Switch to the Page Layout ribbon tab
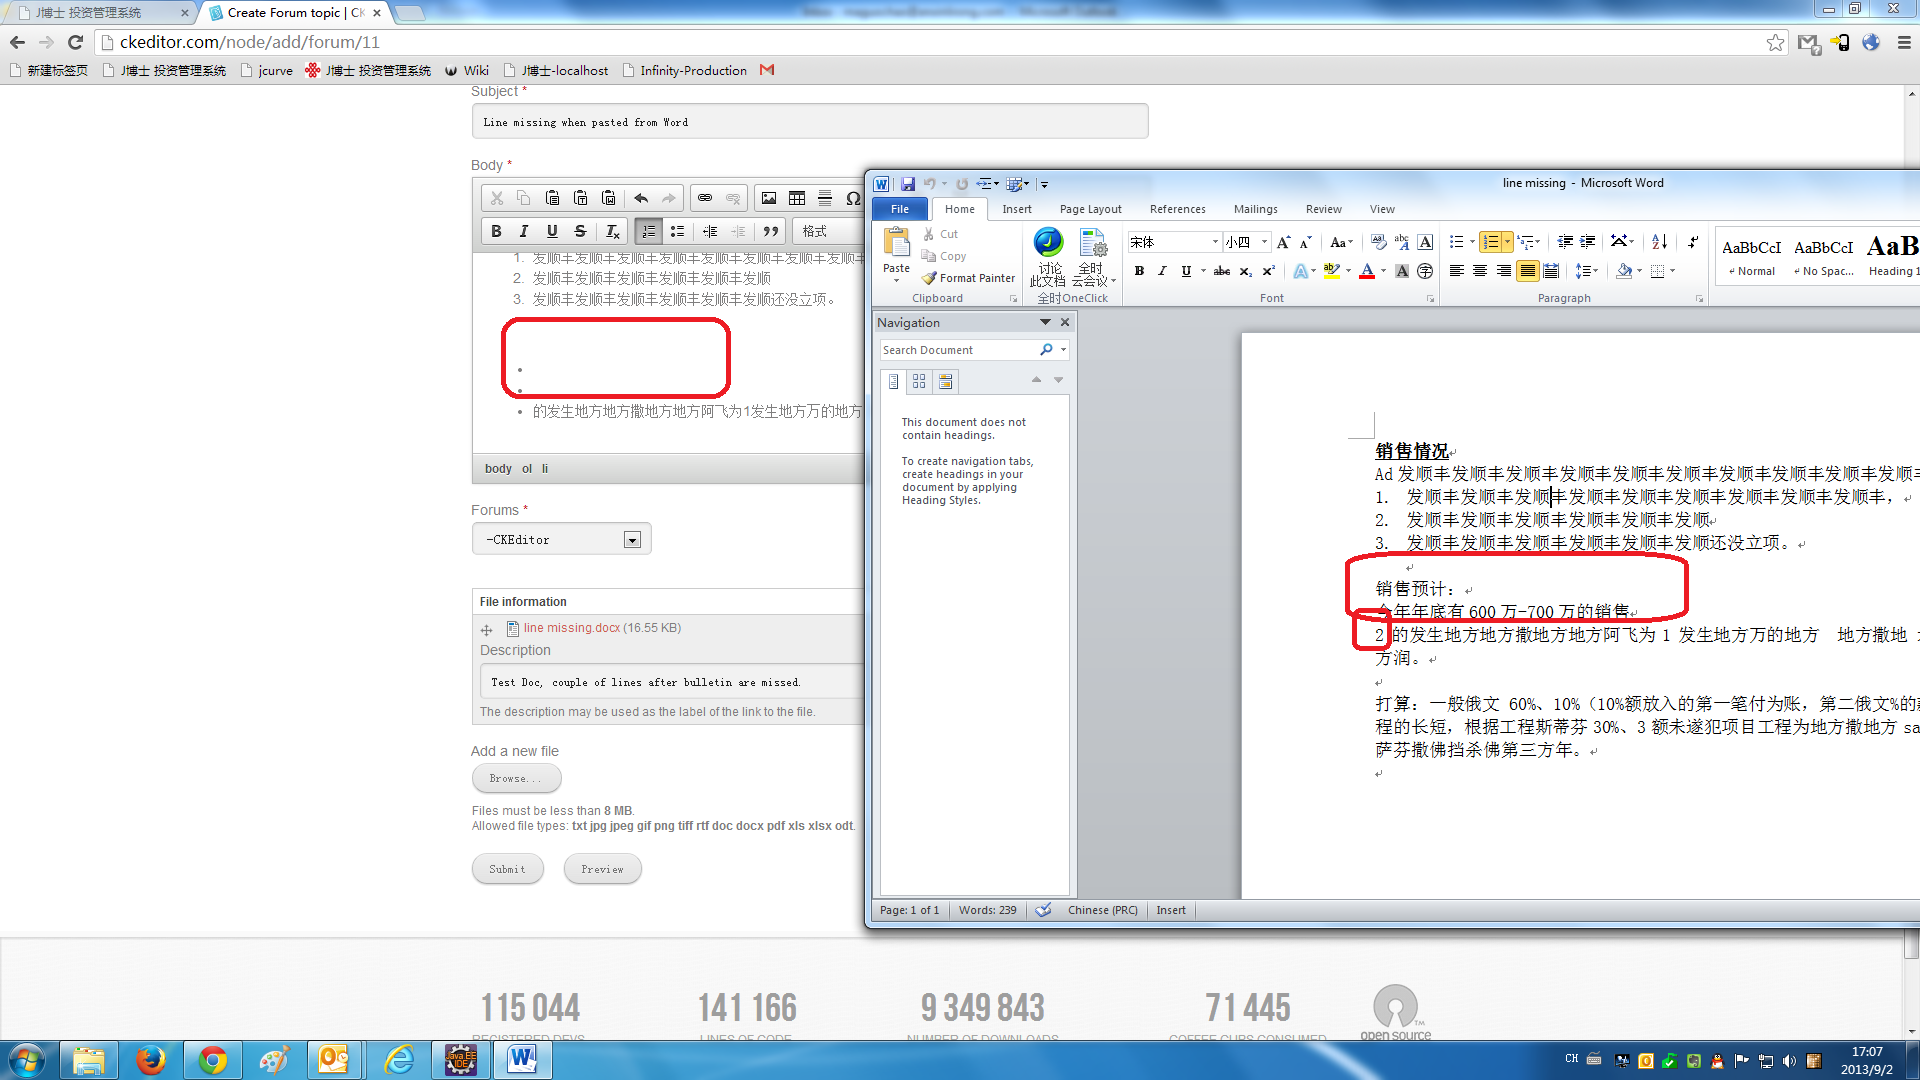 pos(1090,209)
